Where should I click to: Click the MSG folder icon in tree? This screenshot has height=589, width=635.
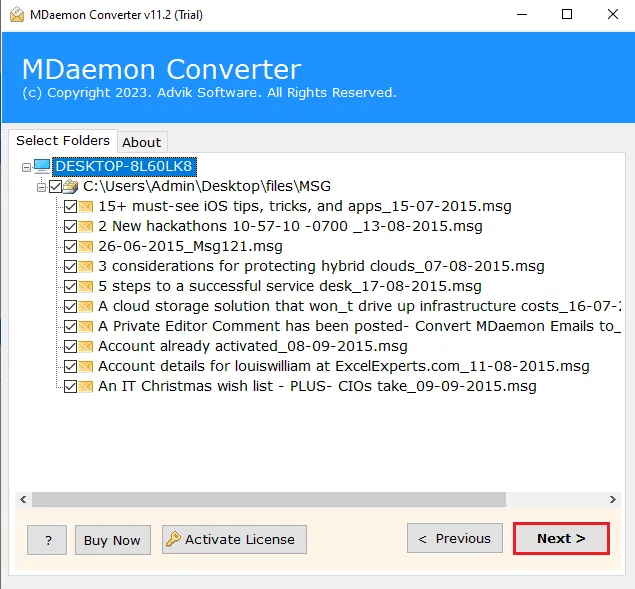(x=71, y=186)
